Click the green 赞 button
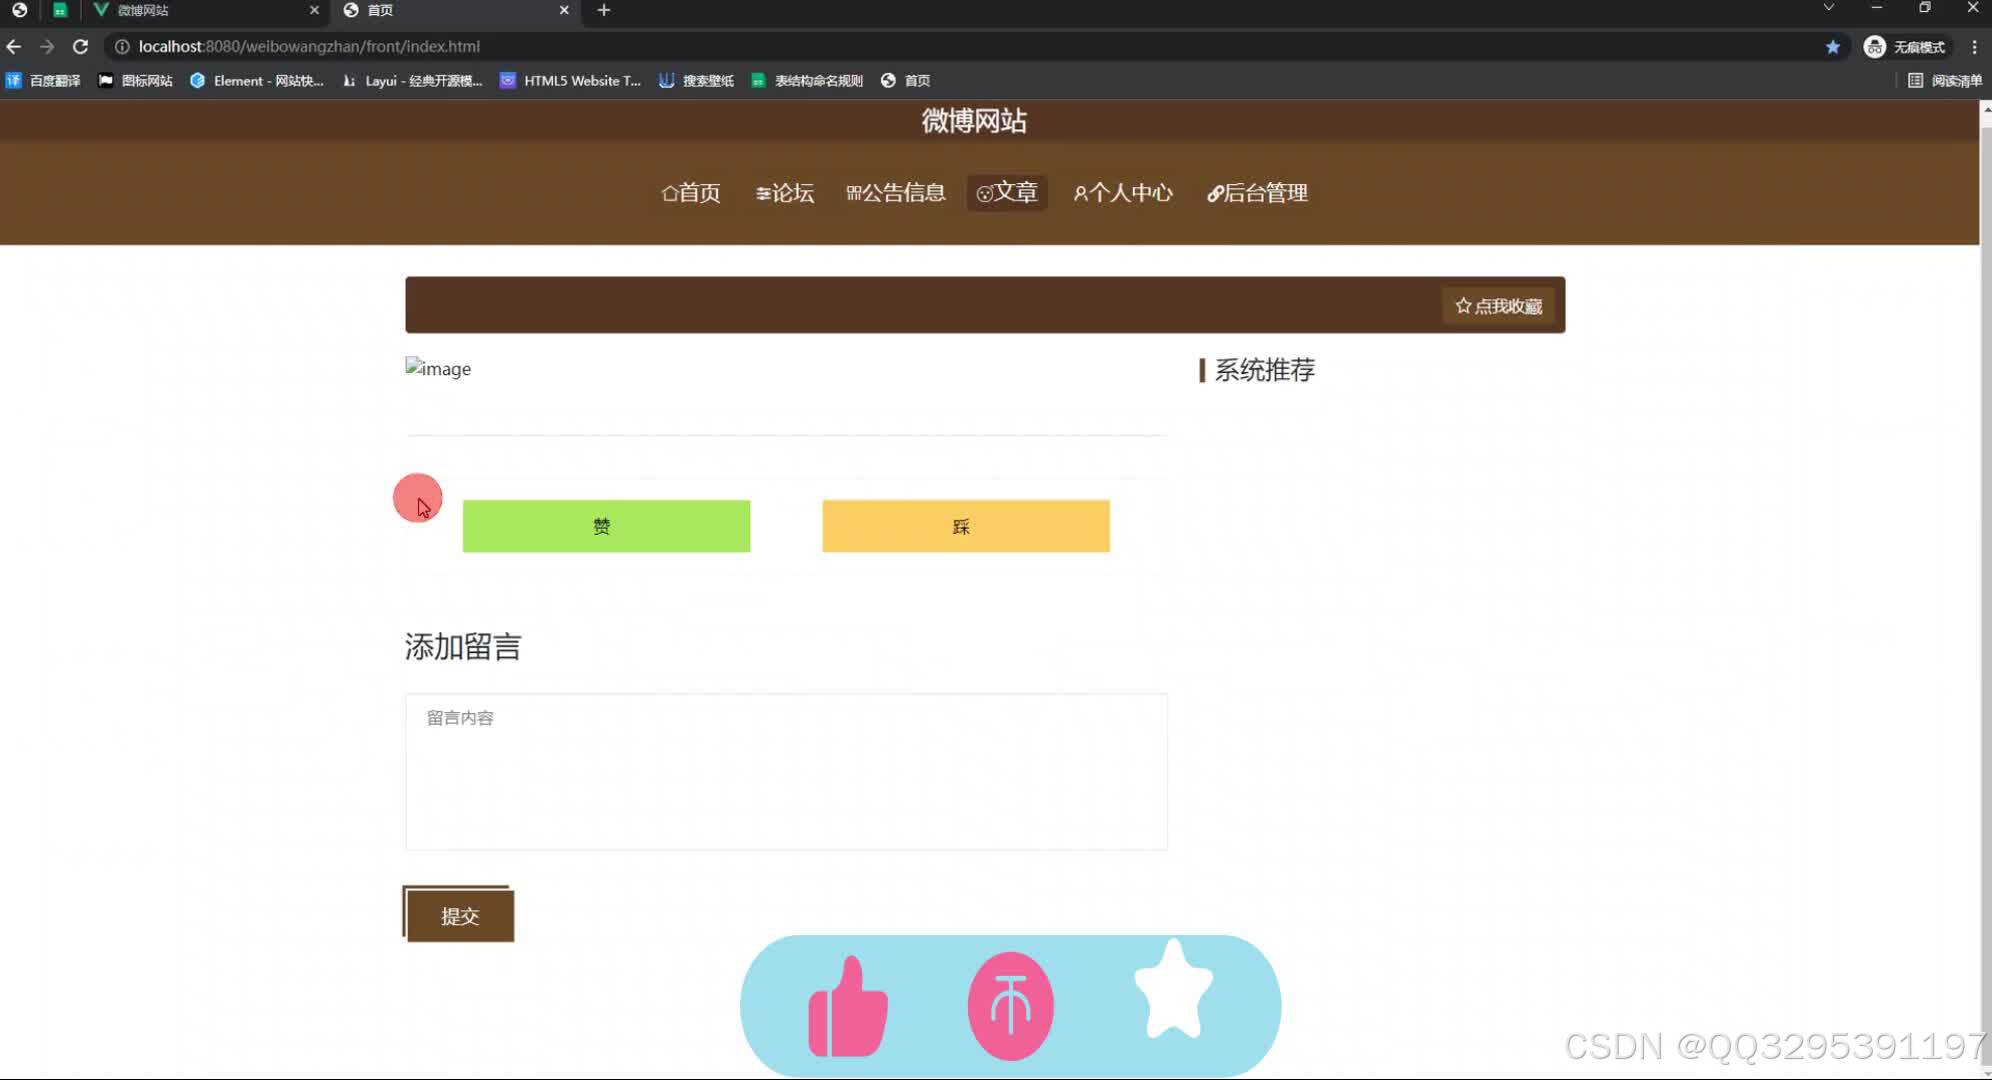 [x=606, y=526]
